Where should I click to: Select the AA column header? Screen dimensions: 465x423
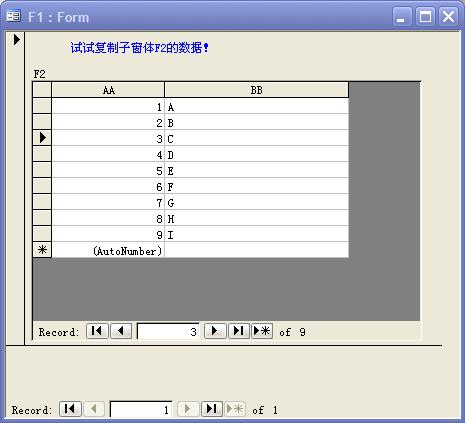pos(108,90)
